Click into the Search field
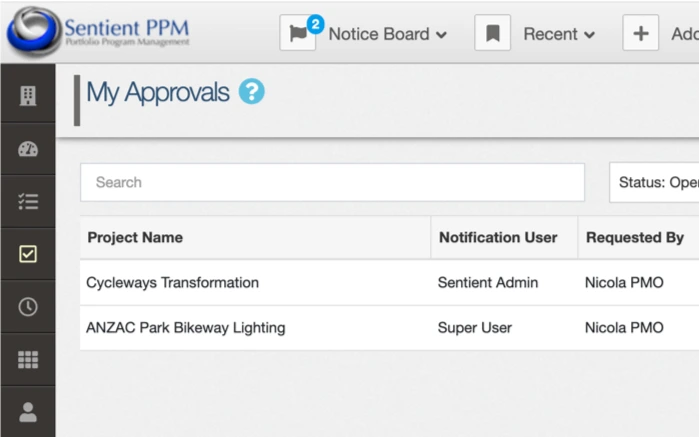 pyautogui.click(x=332, y=182)
